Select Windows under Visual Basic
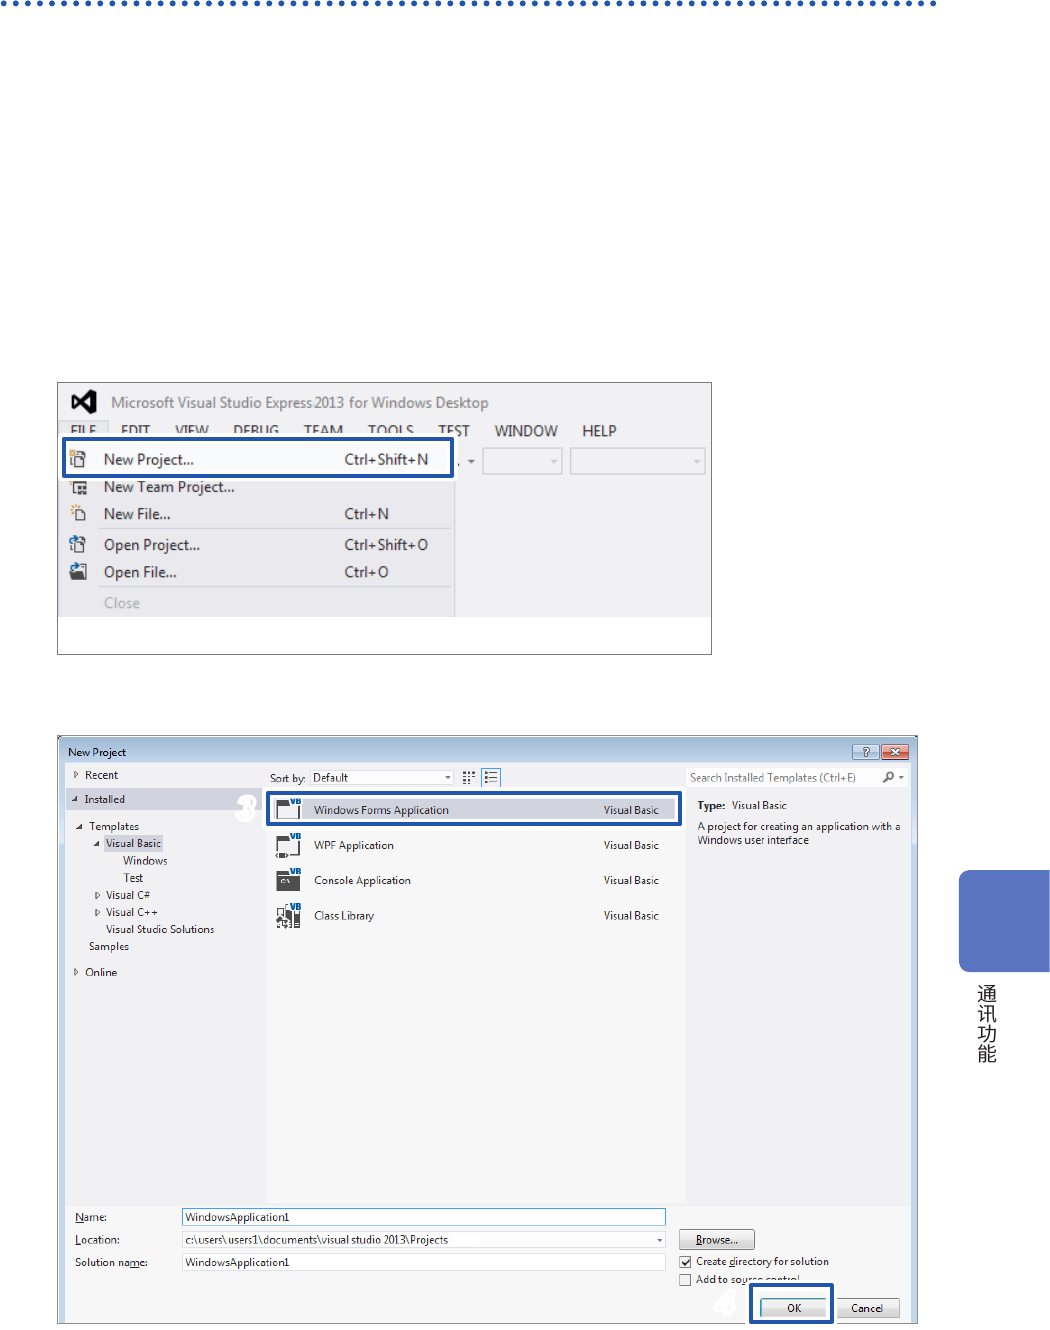Screen dimensions: 1050x1330 [x=145, y=861]
